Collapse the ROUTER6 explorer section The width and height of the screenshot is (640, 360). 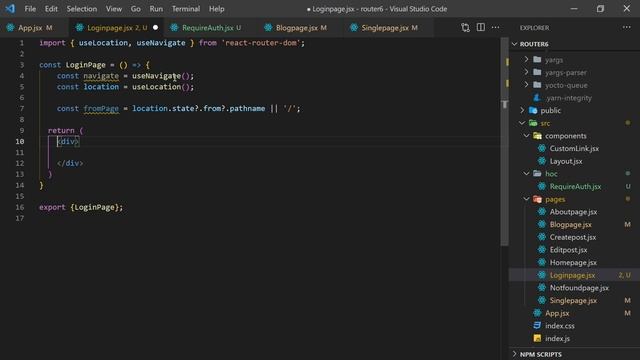pyautogui.click(x=574, y=44)
